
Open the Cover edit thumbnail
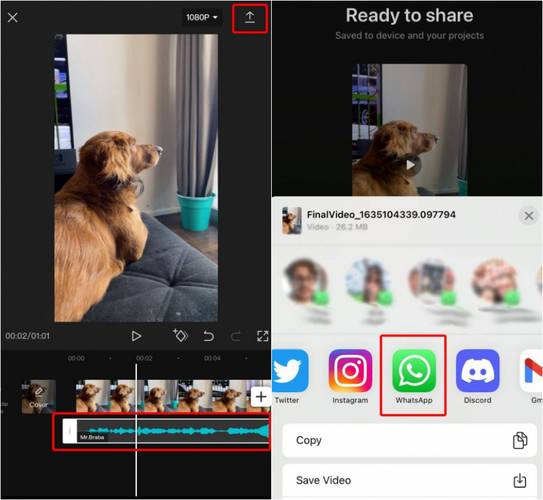point(38,397)
